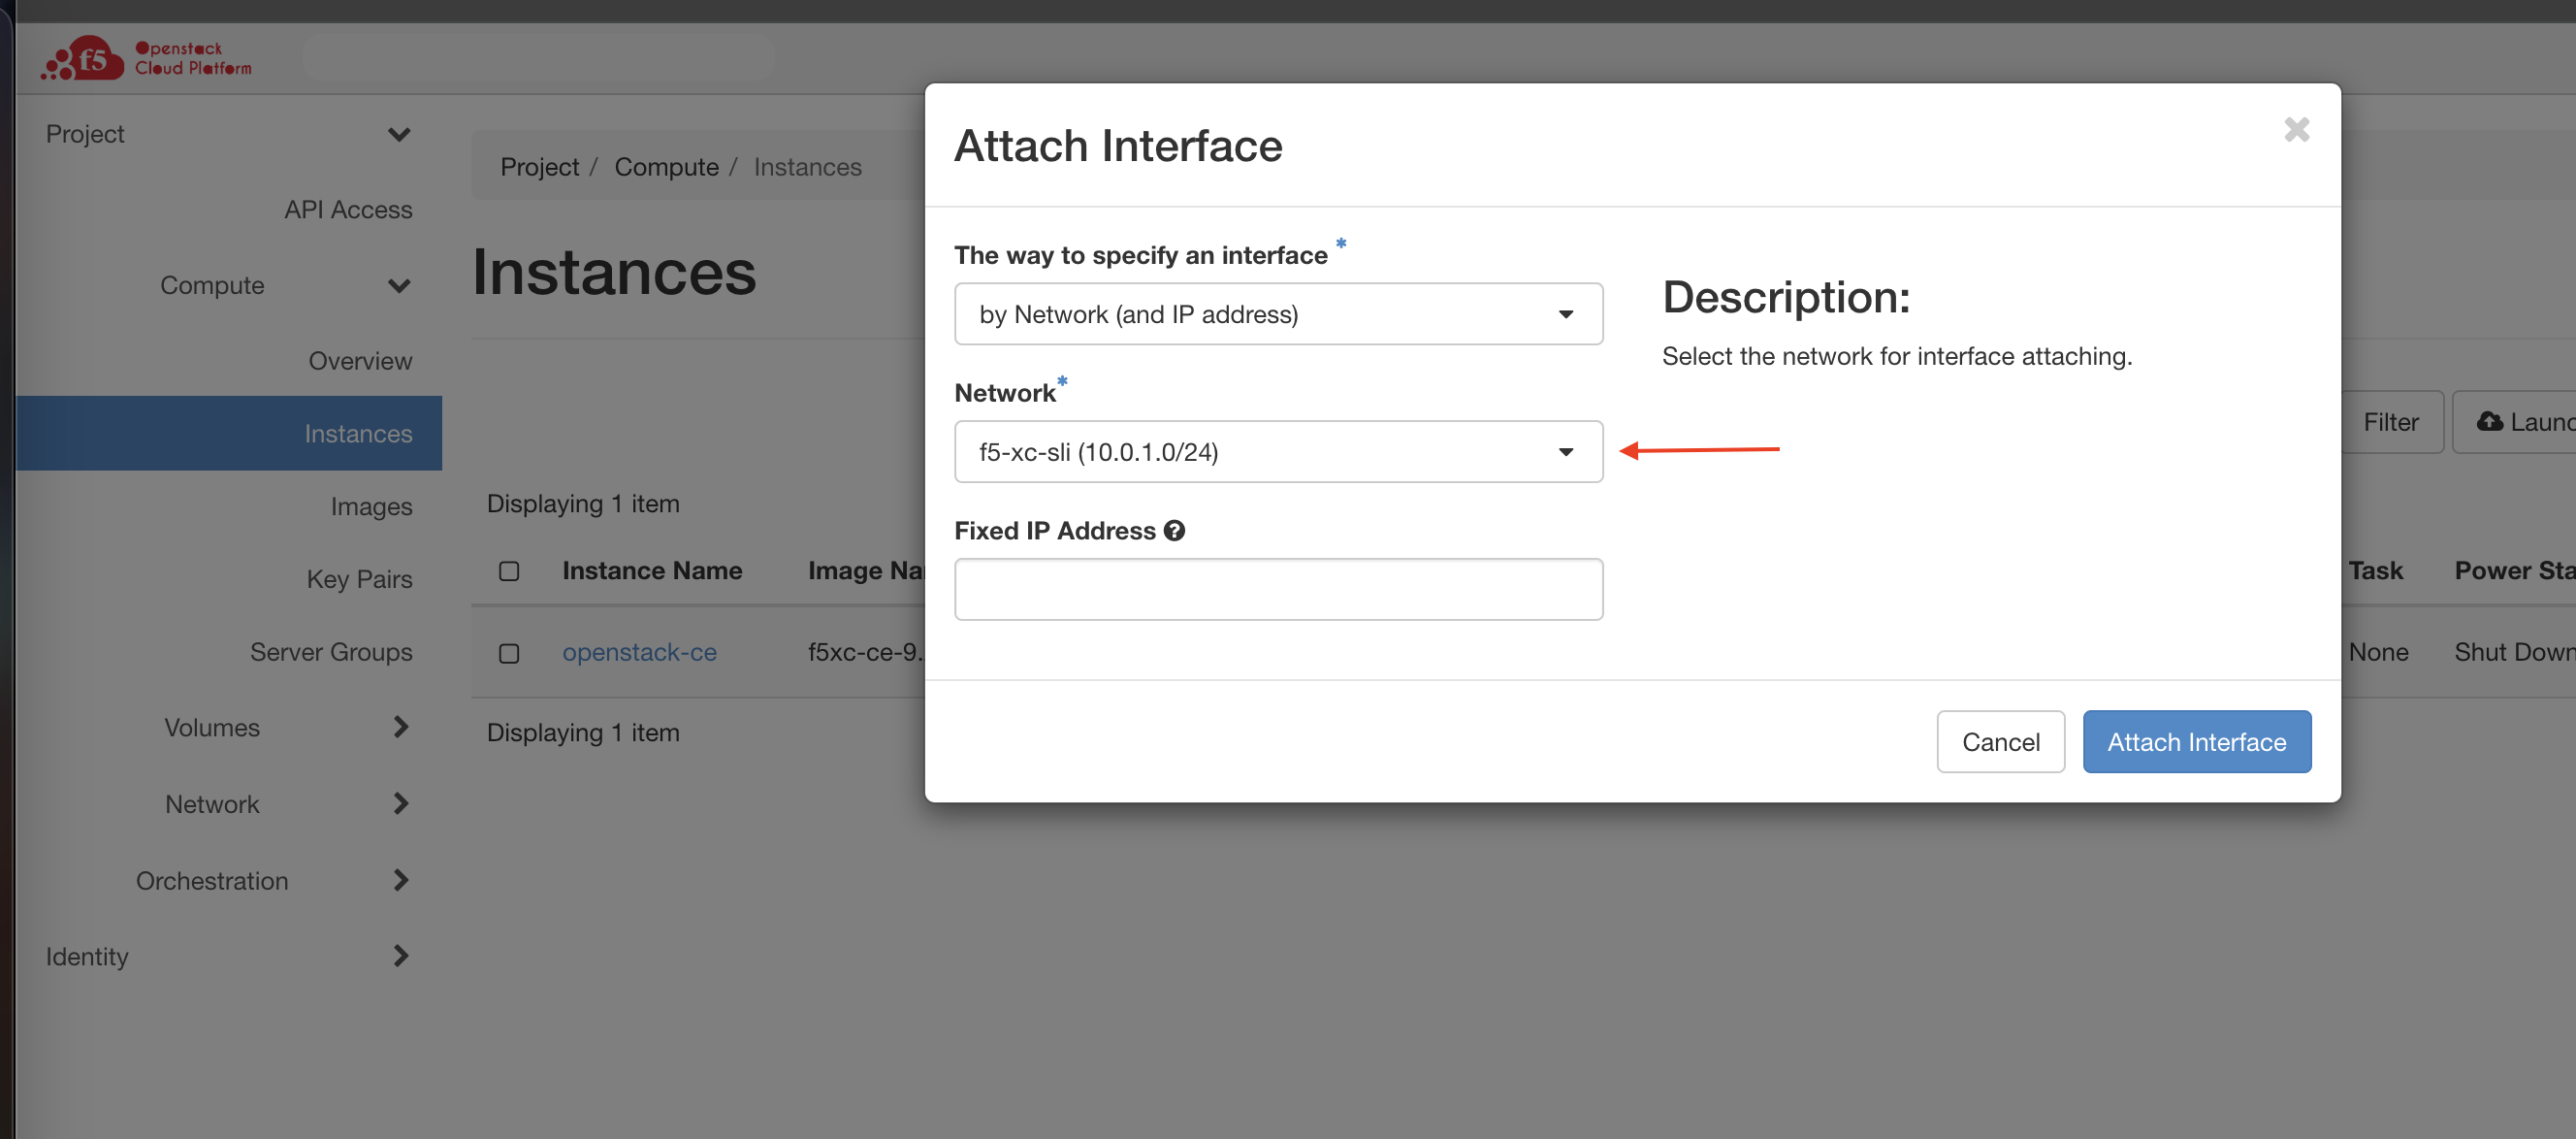Open the interface specification method dropdown
This screenshot has width=2576, height=1139.
[x=1278, y=313]
